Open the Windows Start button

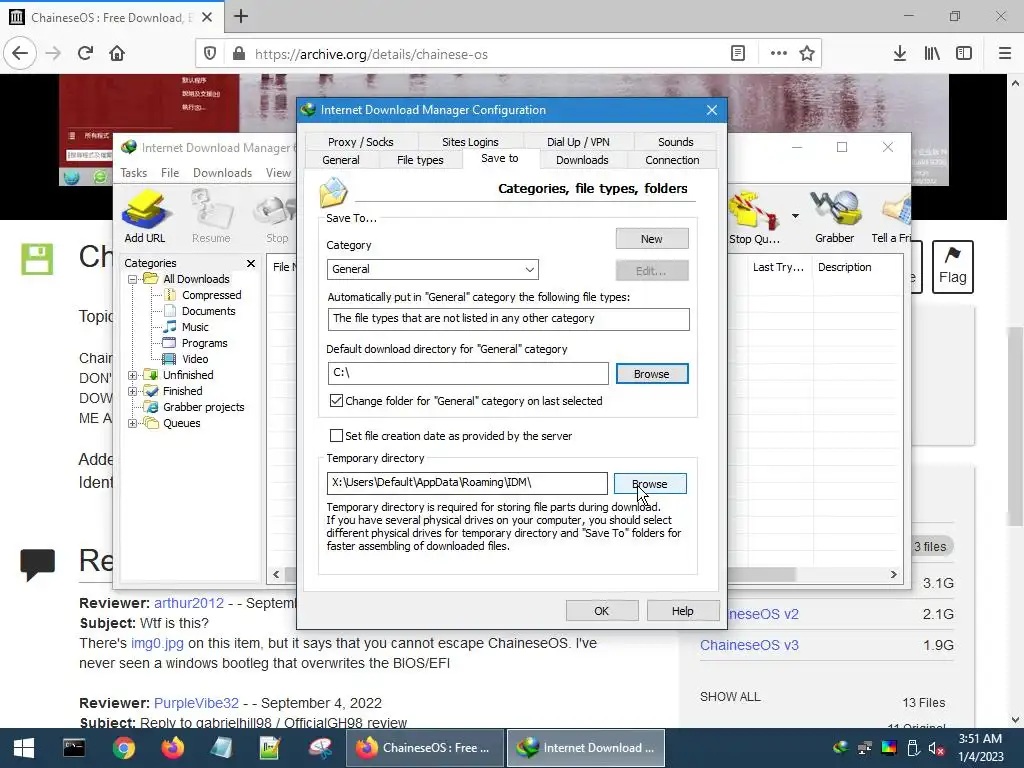point(24,748)
